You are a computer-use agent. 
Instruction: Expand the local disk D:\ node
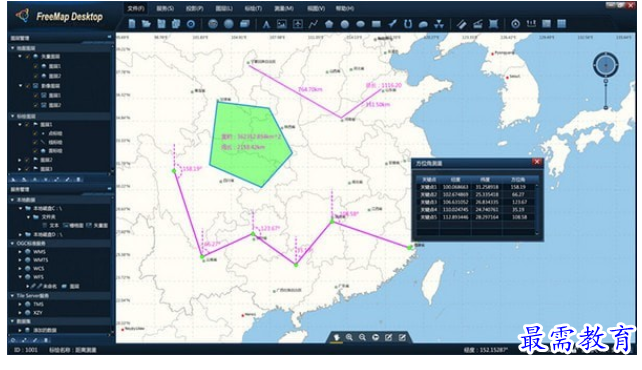tap(20, 235)
